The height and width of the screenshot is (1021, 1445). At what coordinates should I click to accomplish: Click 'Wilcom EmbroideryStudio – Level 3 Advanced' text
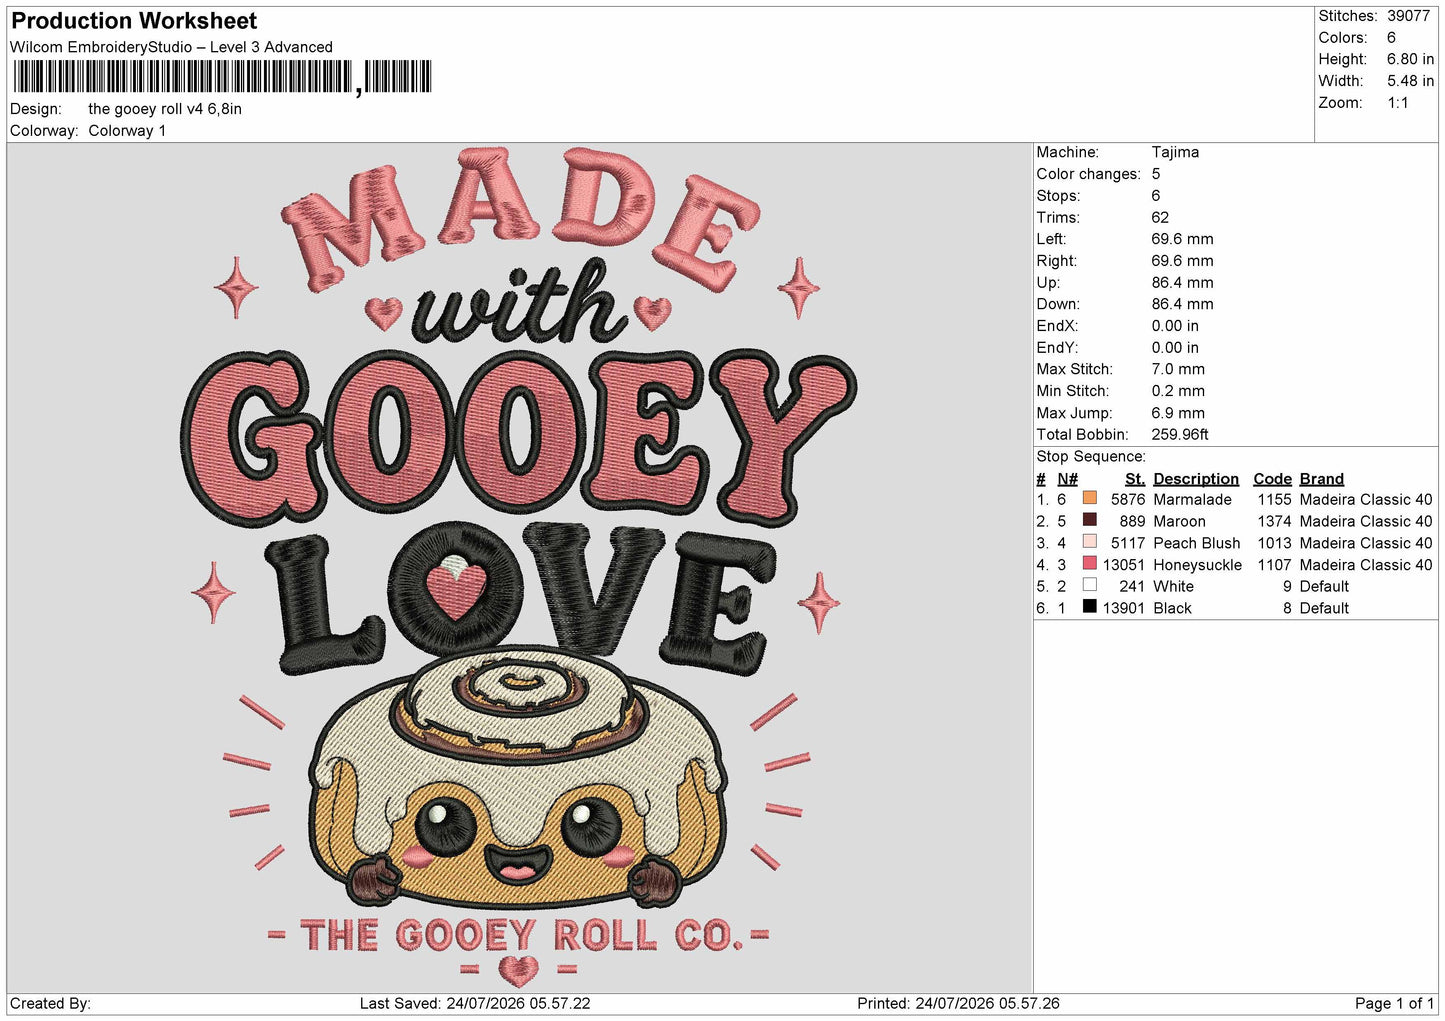click(x=171, y=47)
